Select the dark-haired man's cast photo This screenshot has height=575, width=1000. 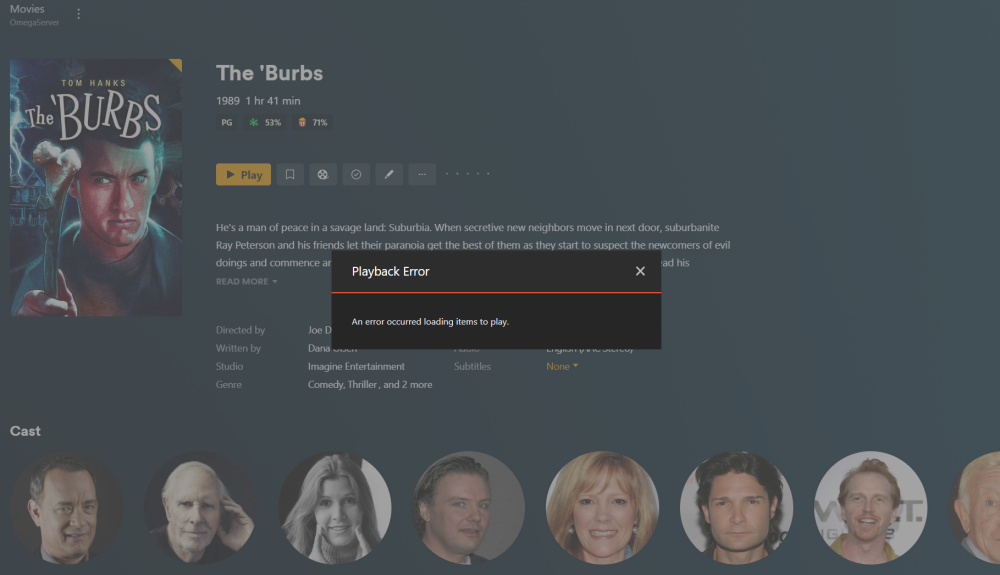pyautogui.click(x=737, y=507)
